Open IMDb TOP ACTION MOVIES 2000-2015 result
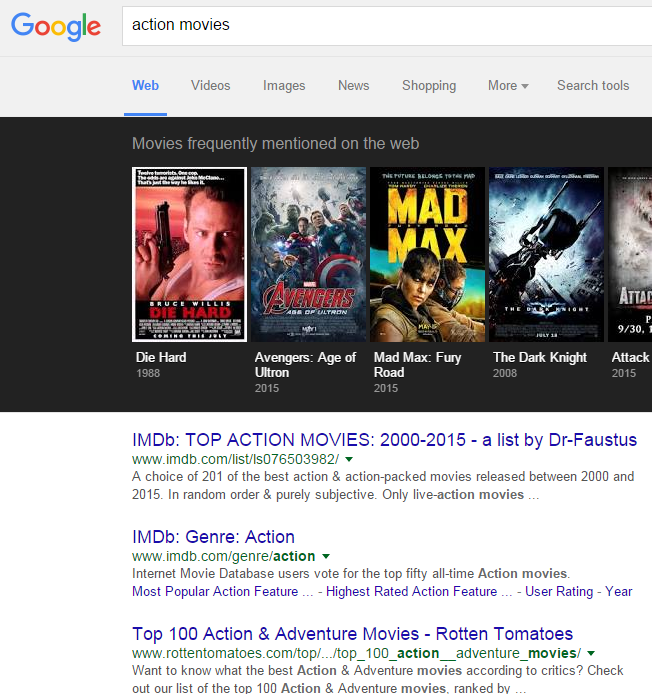652x694 pixels. pyautogui.click(x=384, y=440)
